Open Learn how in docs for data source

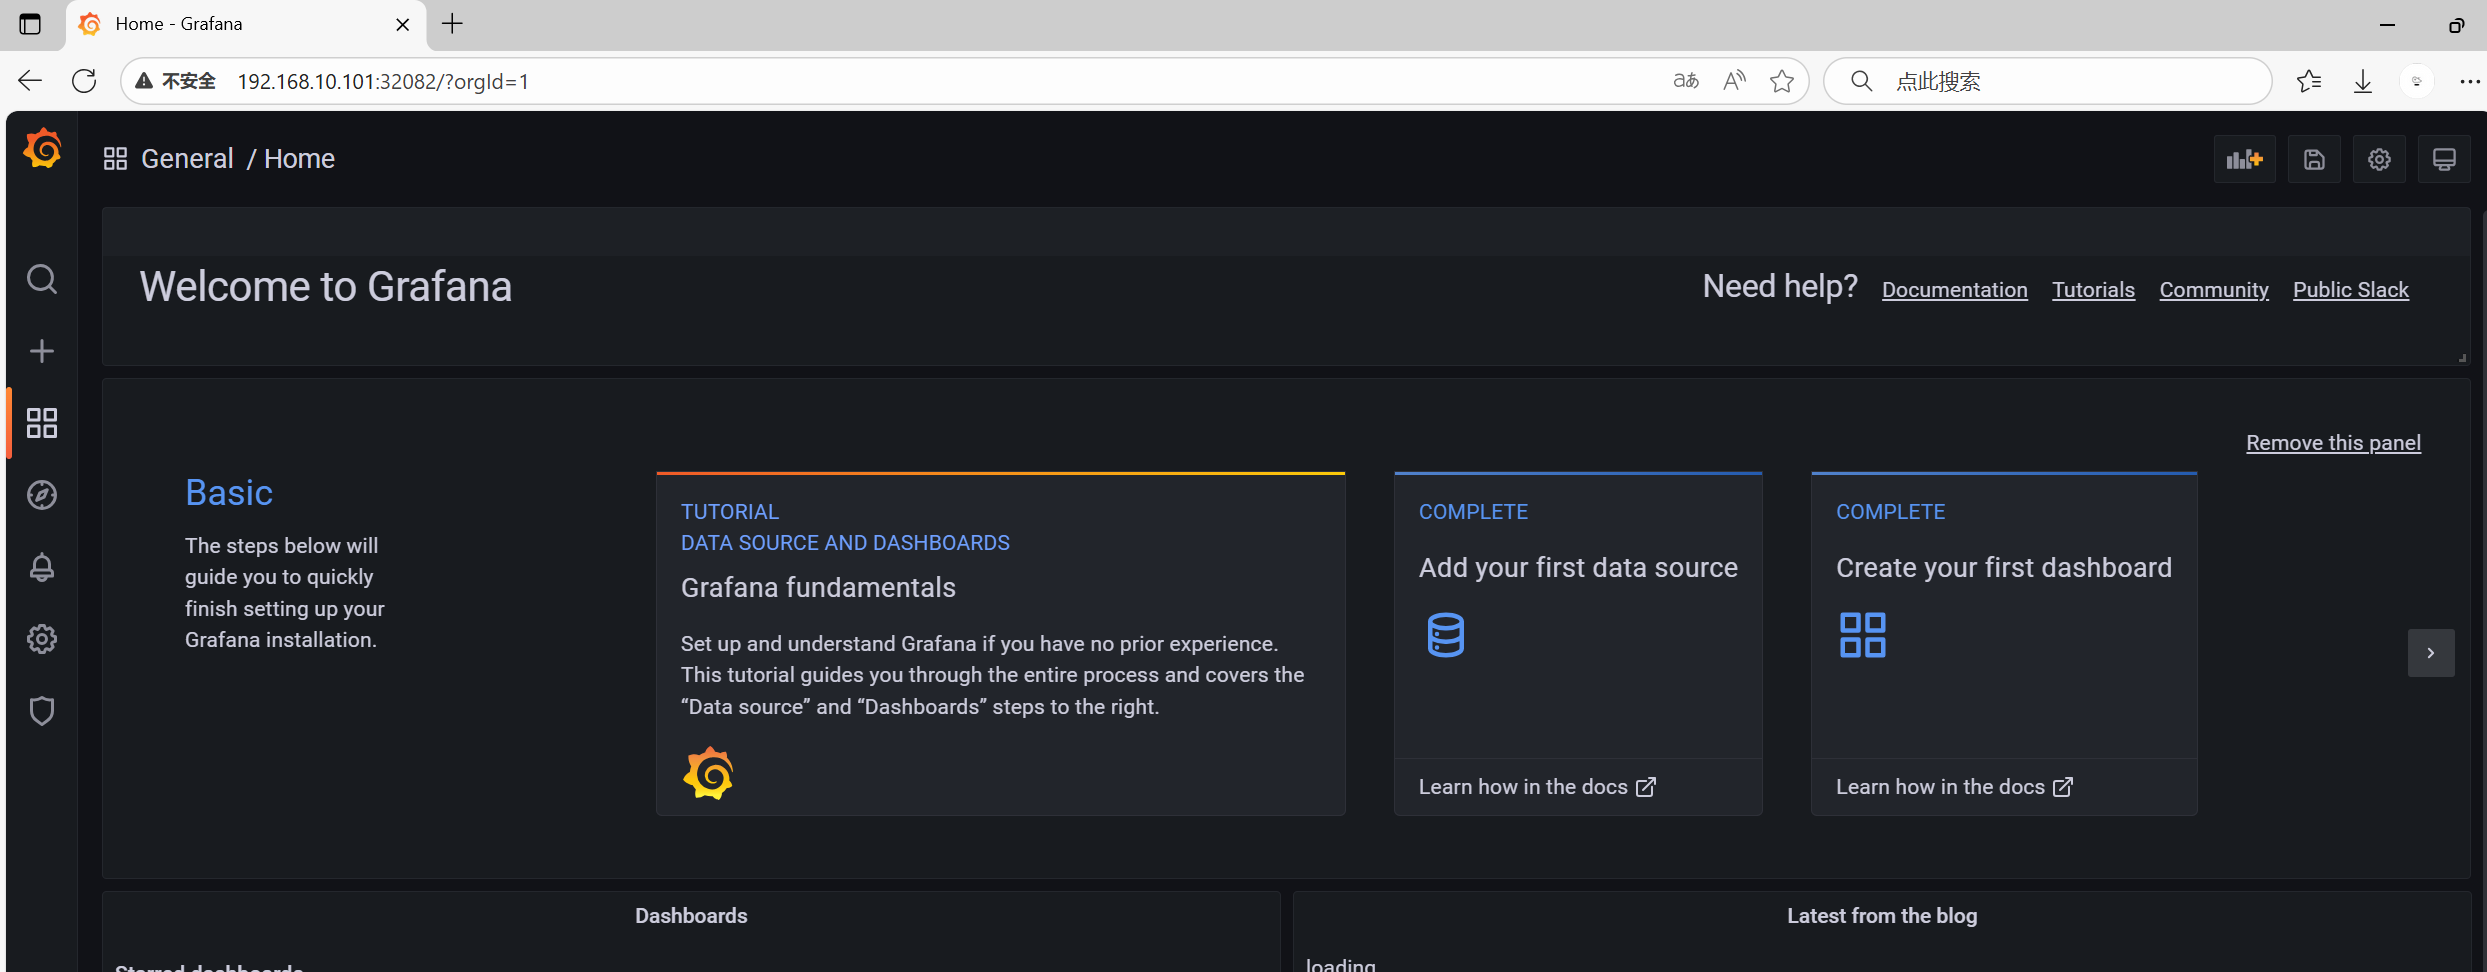pos(1536,787)
